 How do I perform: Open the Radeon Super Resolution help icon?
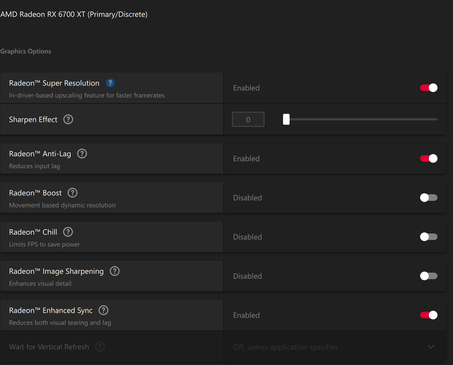[x=110, y=83]
